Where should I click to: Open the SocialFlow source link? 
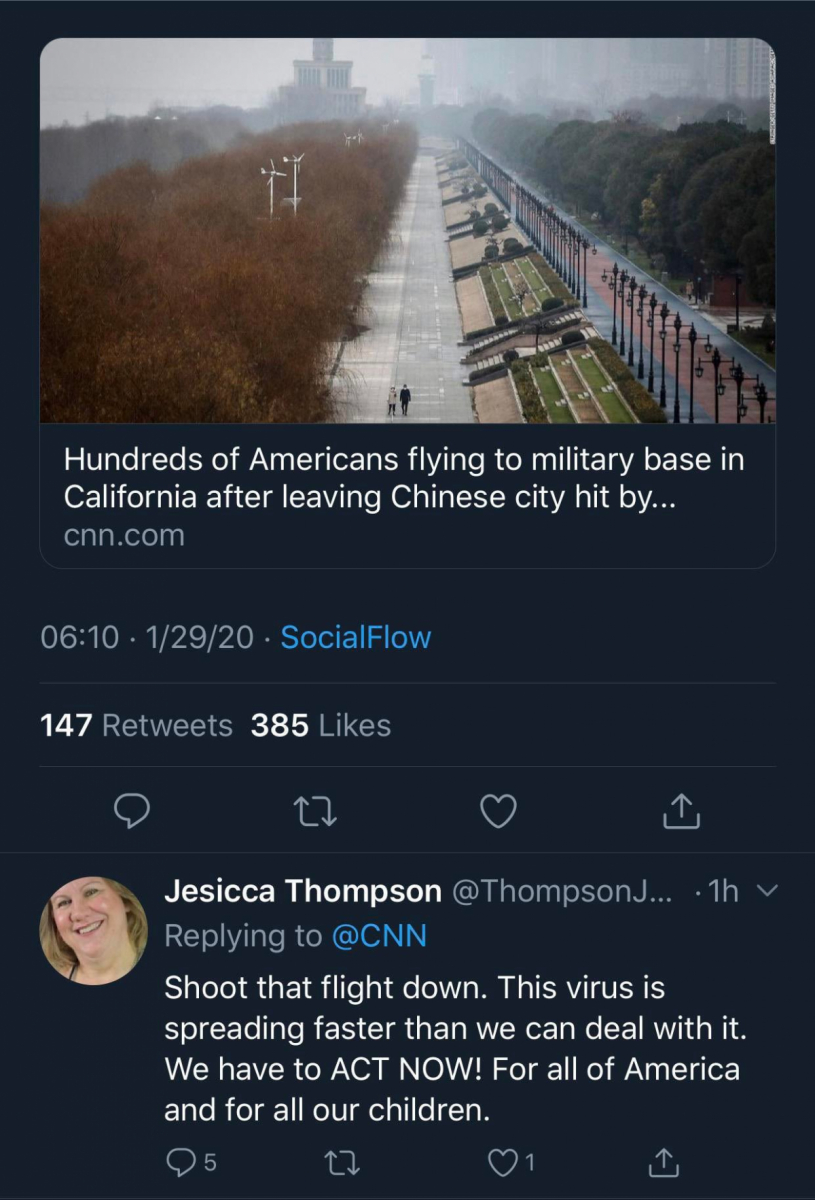(x=355, y=637)
